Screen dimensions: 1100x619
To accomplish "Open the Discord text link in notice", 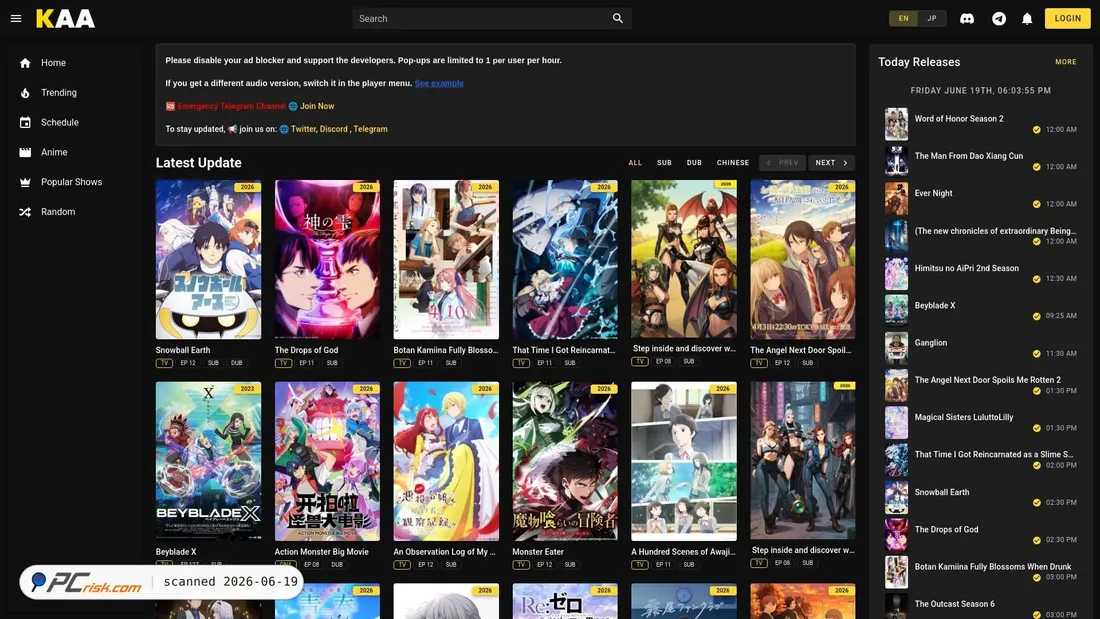I will coord(333,129).
